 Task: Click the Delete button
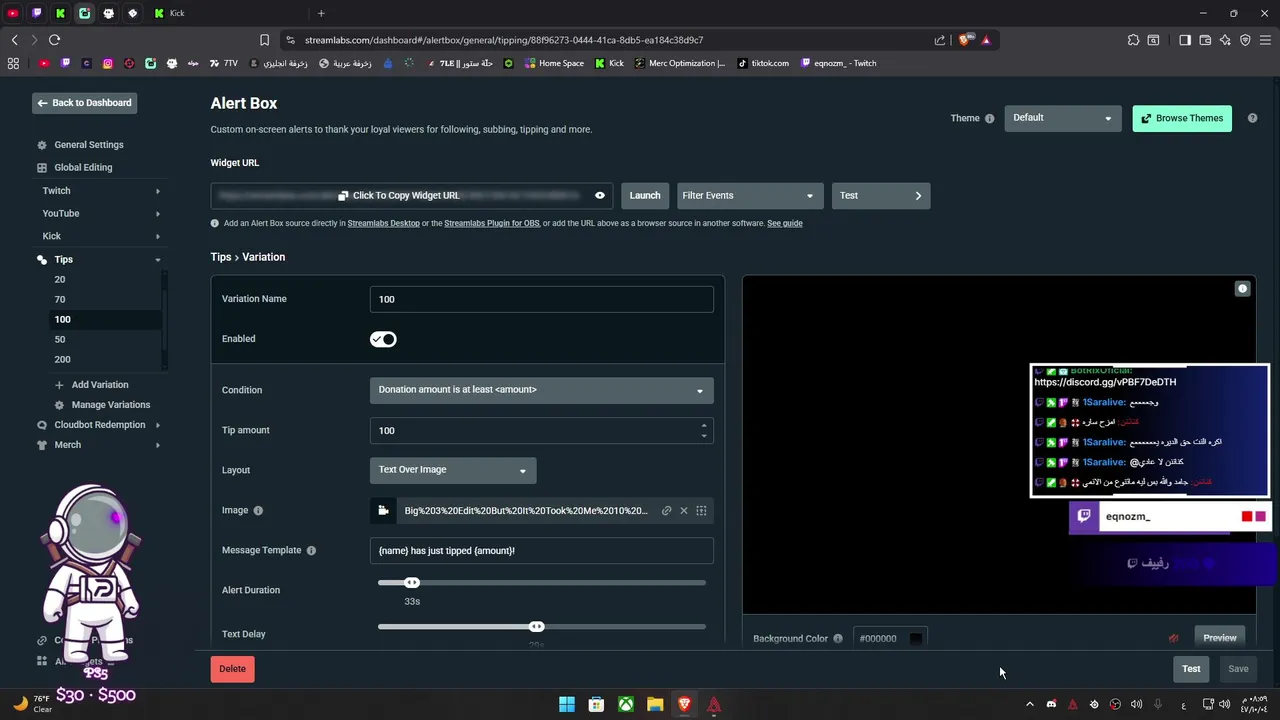click(x=232, y=669)
